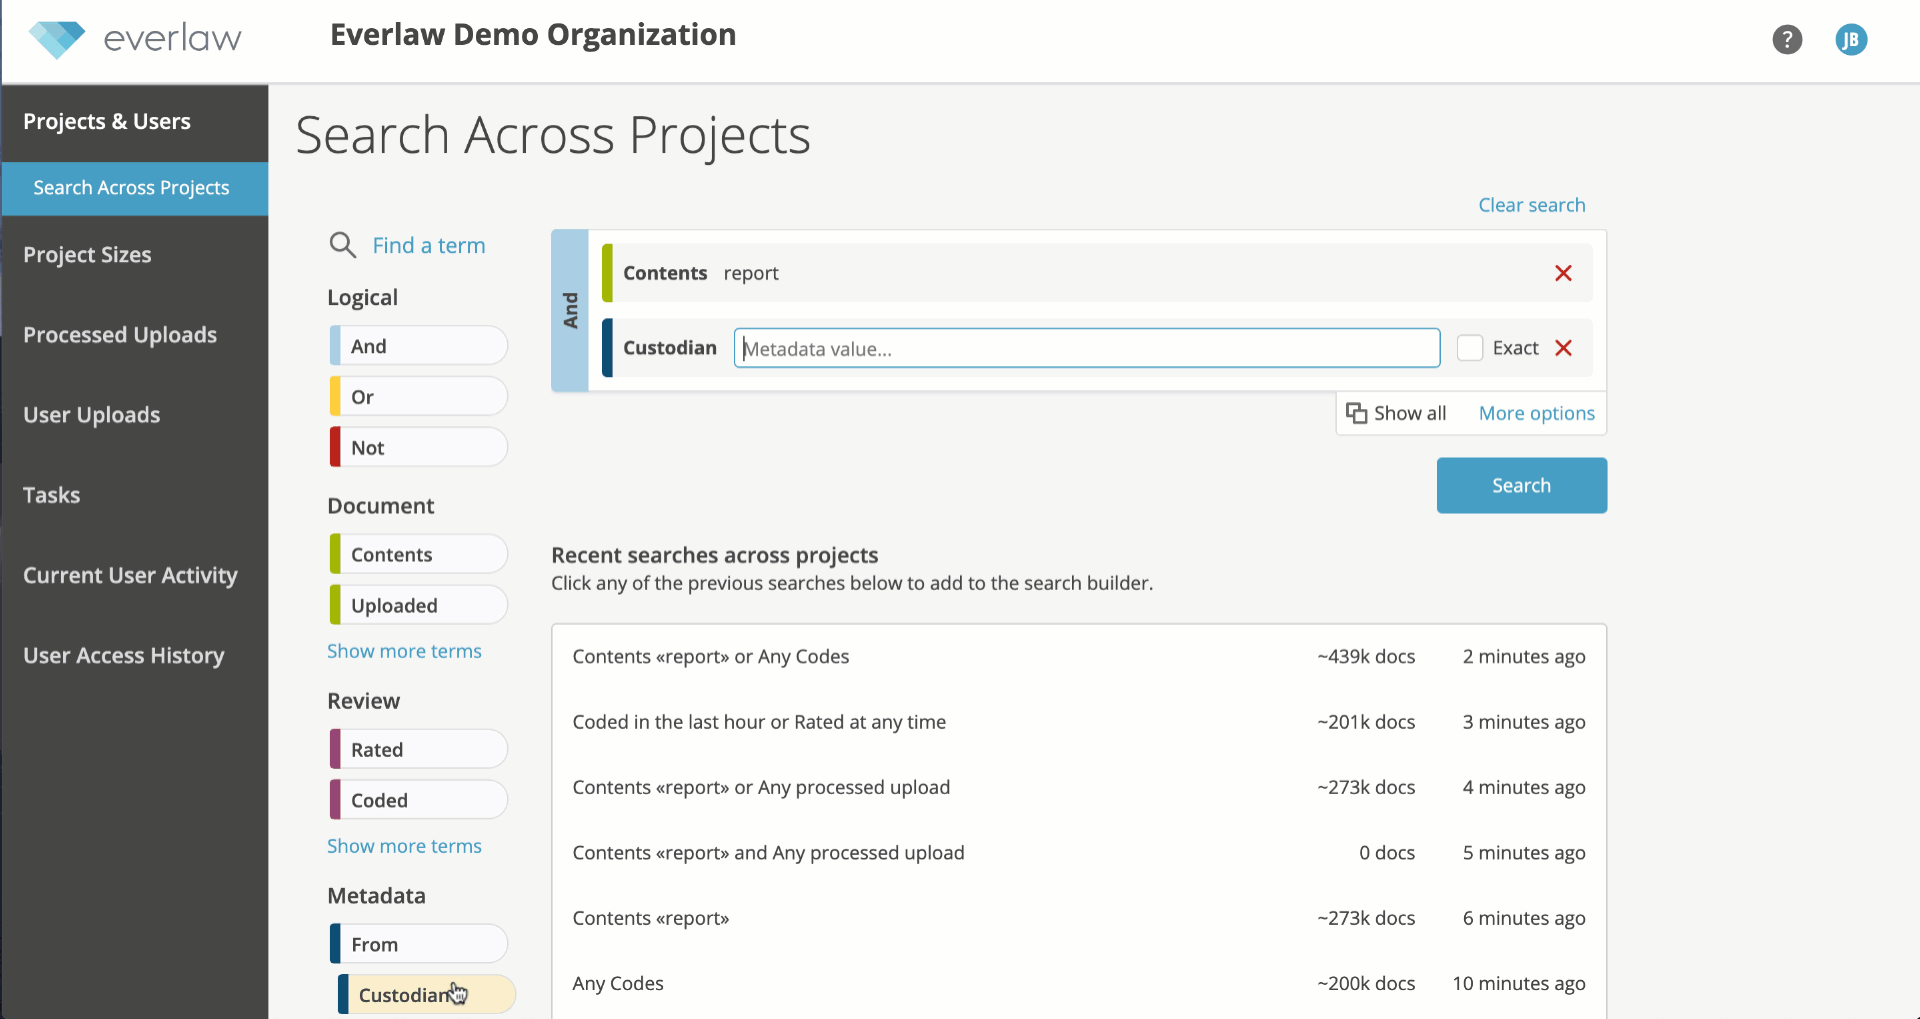Open User Uploads page
The width and height of the screenshot is (1920, 1019).
pyautogui.click(x=91, y=415)
